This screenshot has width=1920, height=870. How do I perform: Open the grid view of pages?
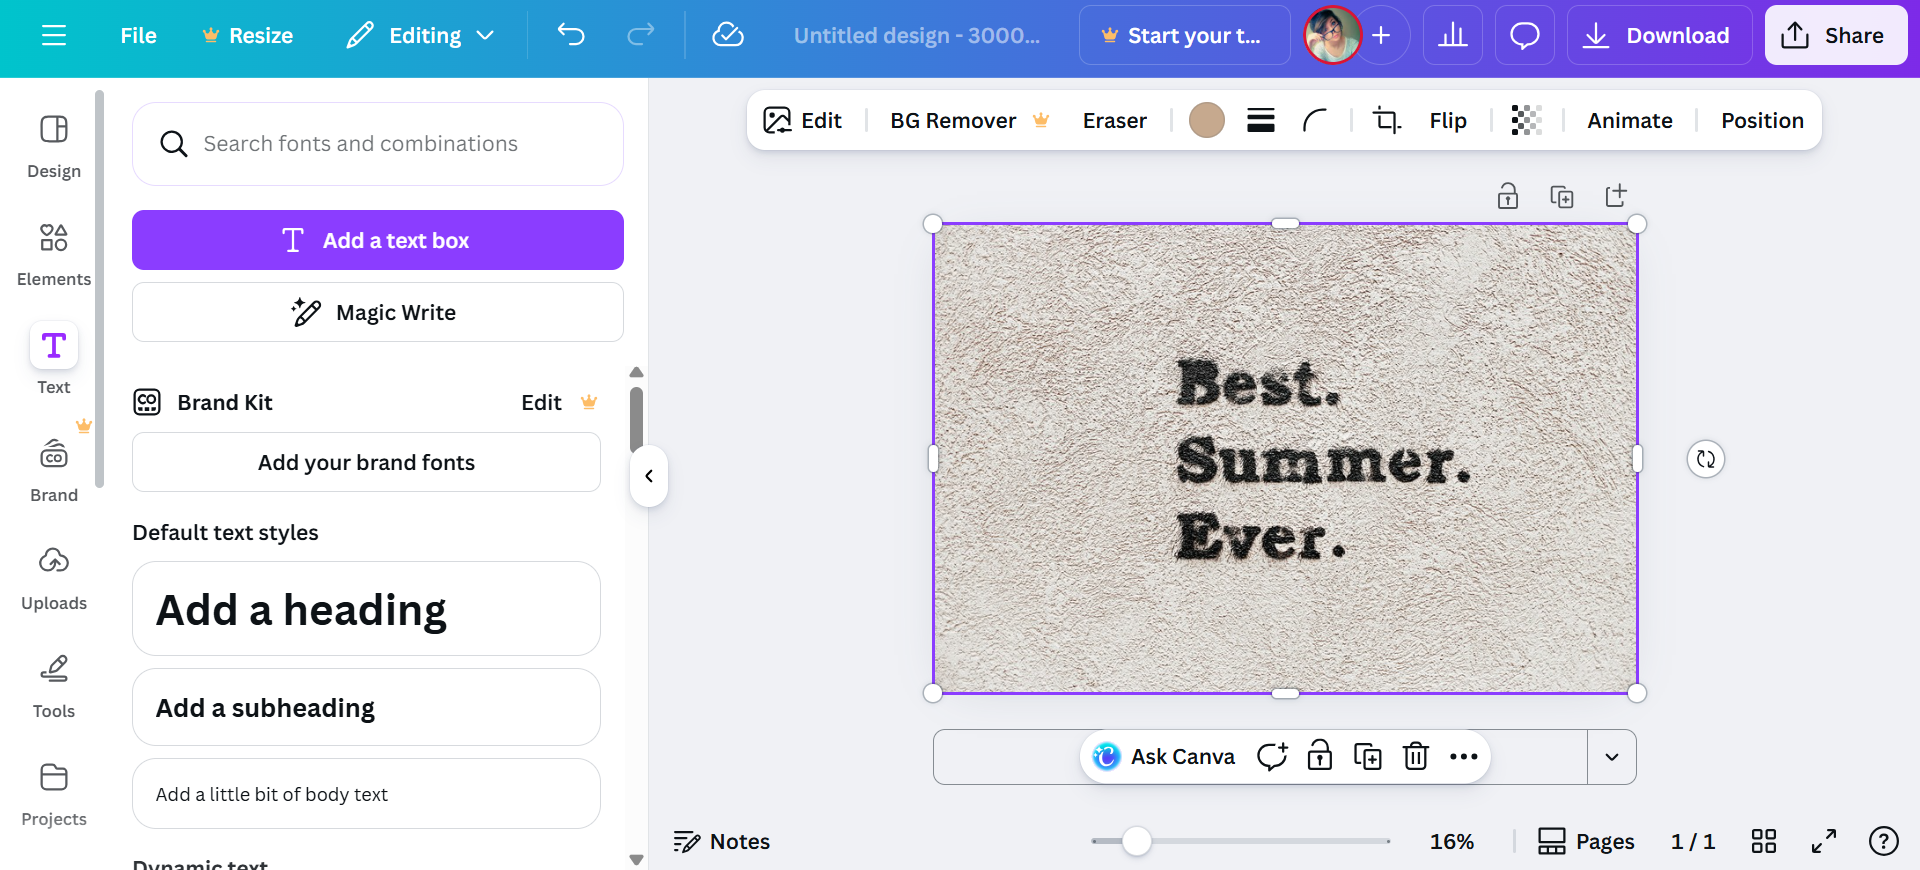coord(1764,842)
